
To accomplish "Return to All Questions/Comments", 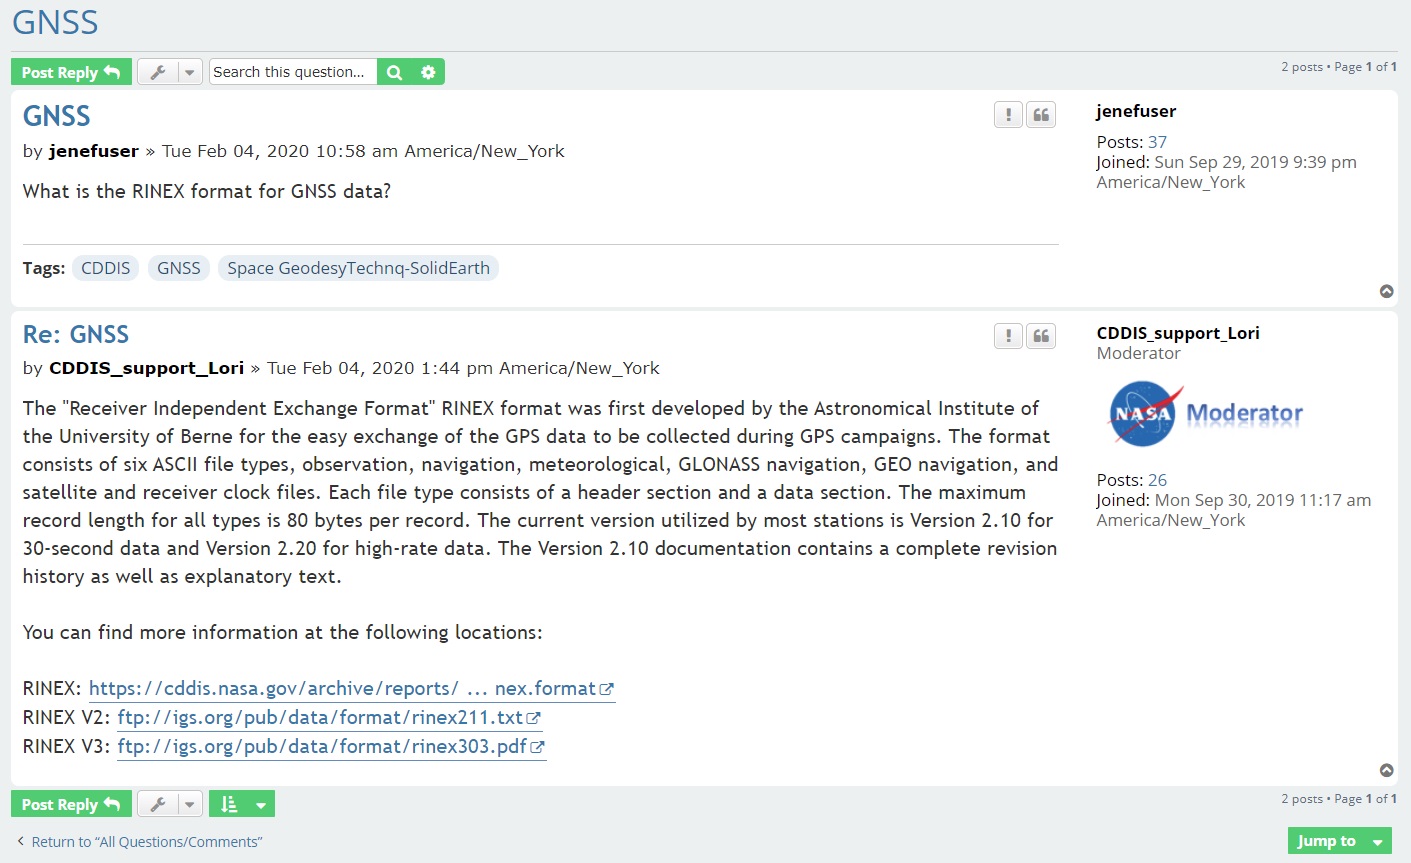I will click(139, 842).
